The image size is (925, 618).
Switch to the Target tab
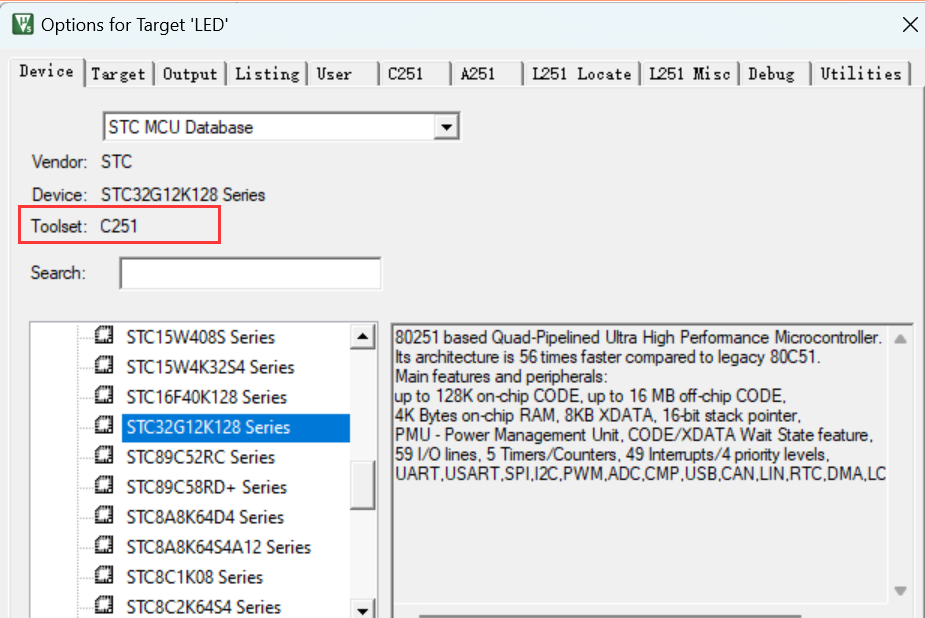pos(119,74)
